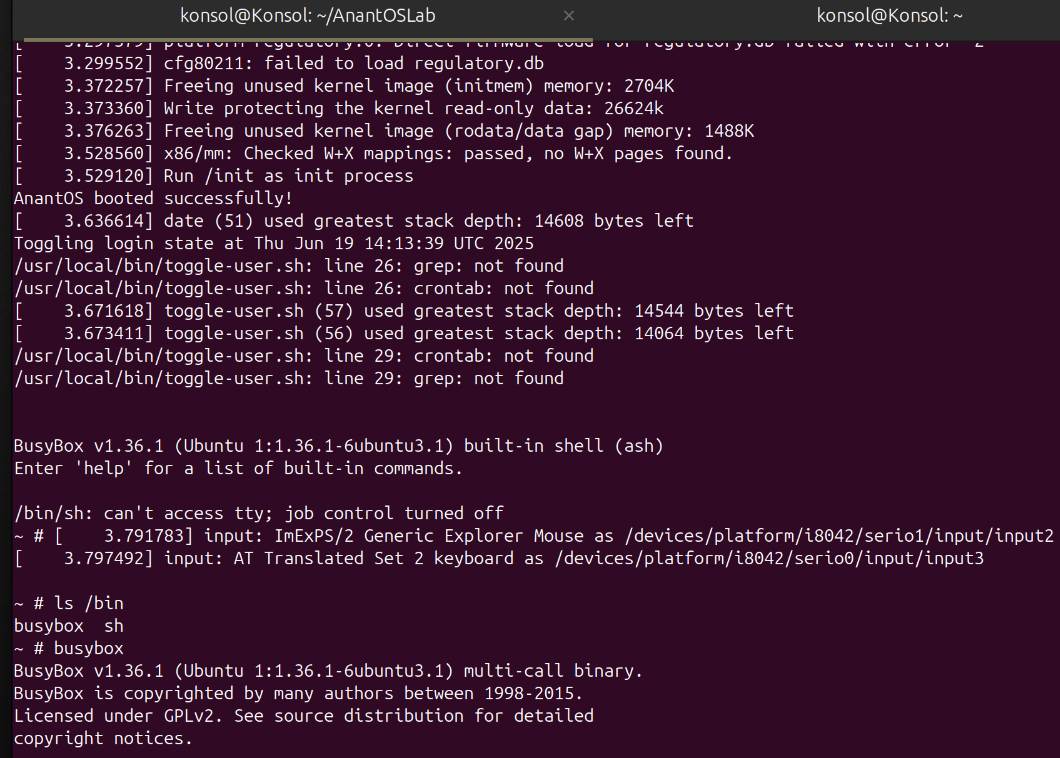Click the 'busybox' command prompt line

69,648
